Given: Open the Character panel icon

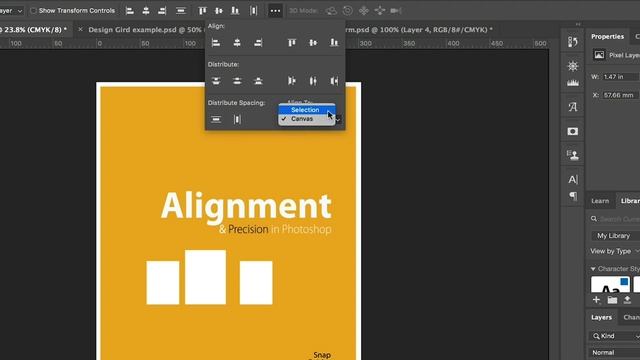Looking at the screenshot, I should pos(573,179).
